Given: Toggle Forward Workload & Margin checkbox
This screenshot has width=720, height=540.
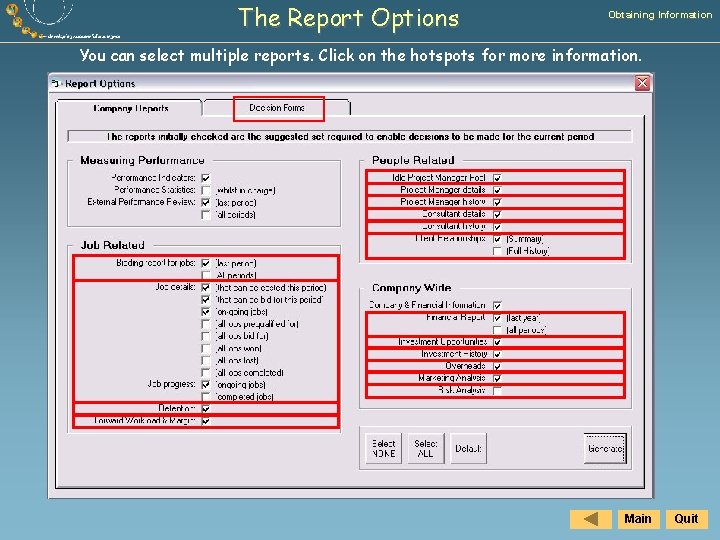Looking at the screenshot, I should click(x=206, y=421).
